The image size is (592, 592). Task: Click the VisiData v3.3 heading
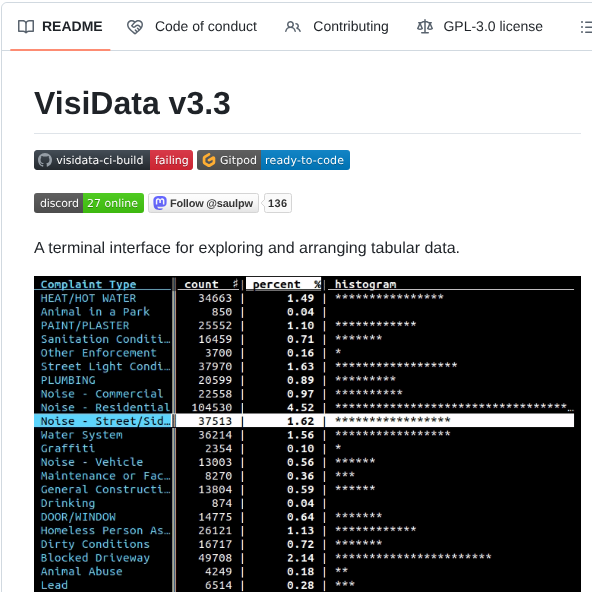132,103
